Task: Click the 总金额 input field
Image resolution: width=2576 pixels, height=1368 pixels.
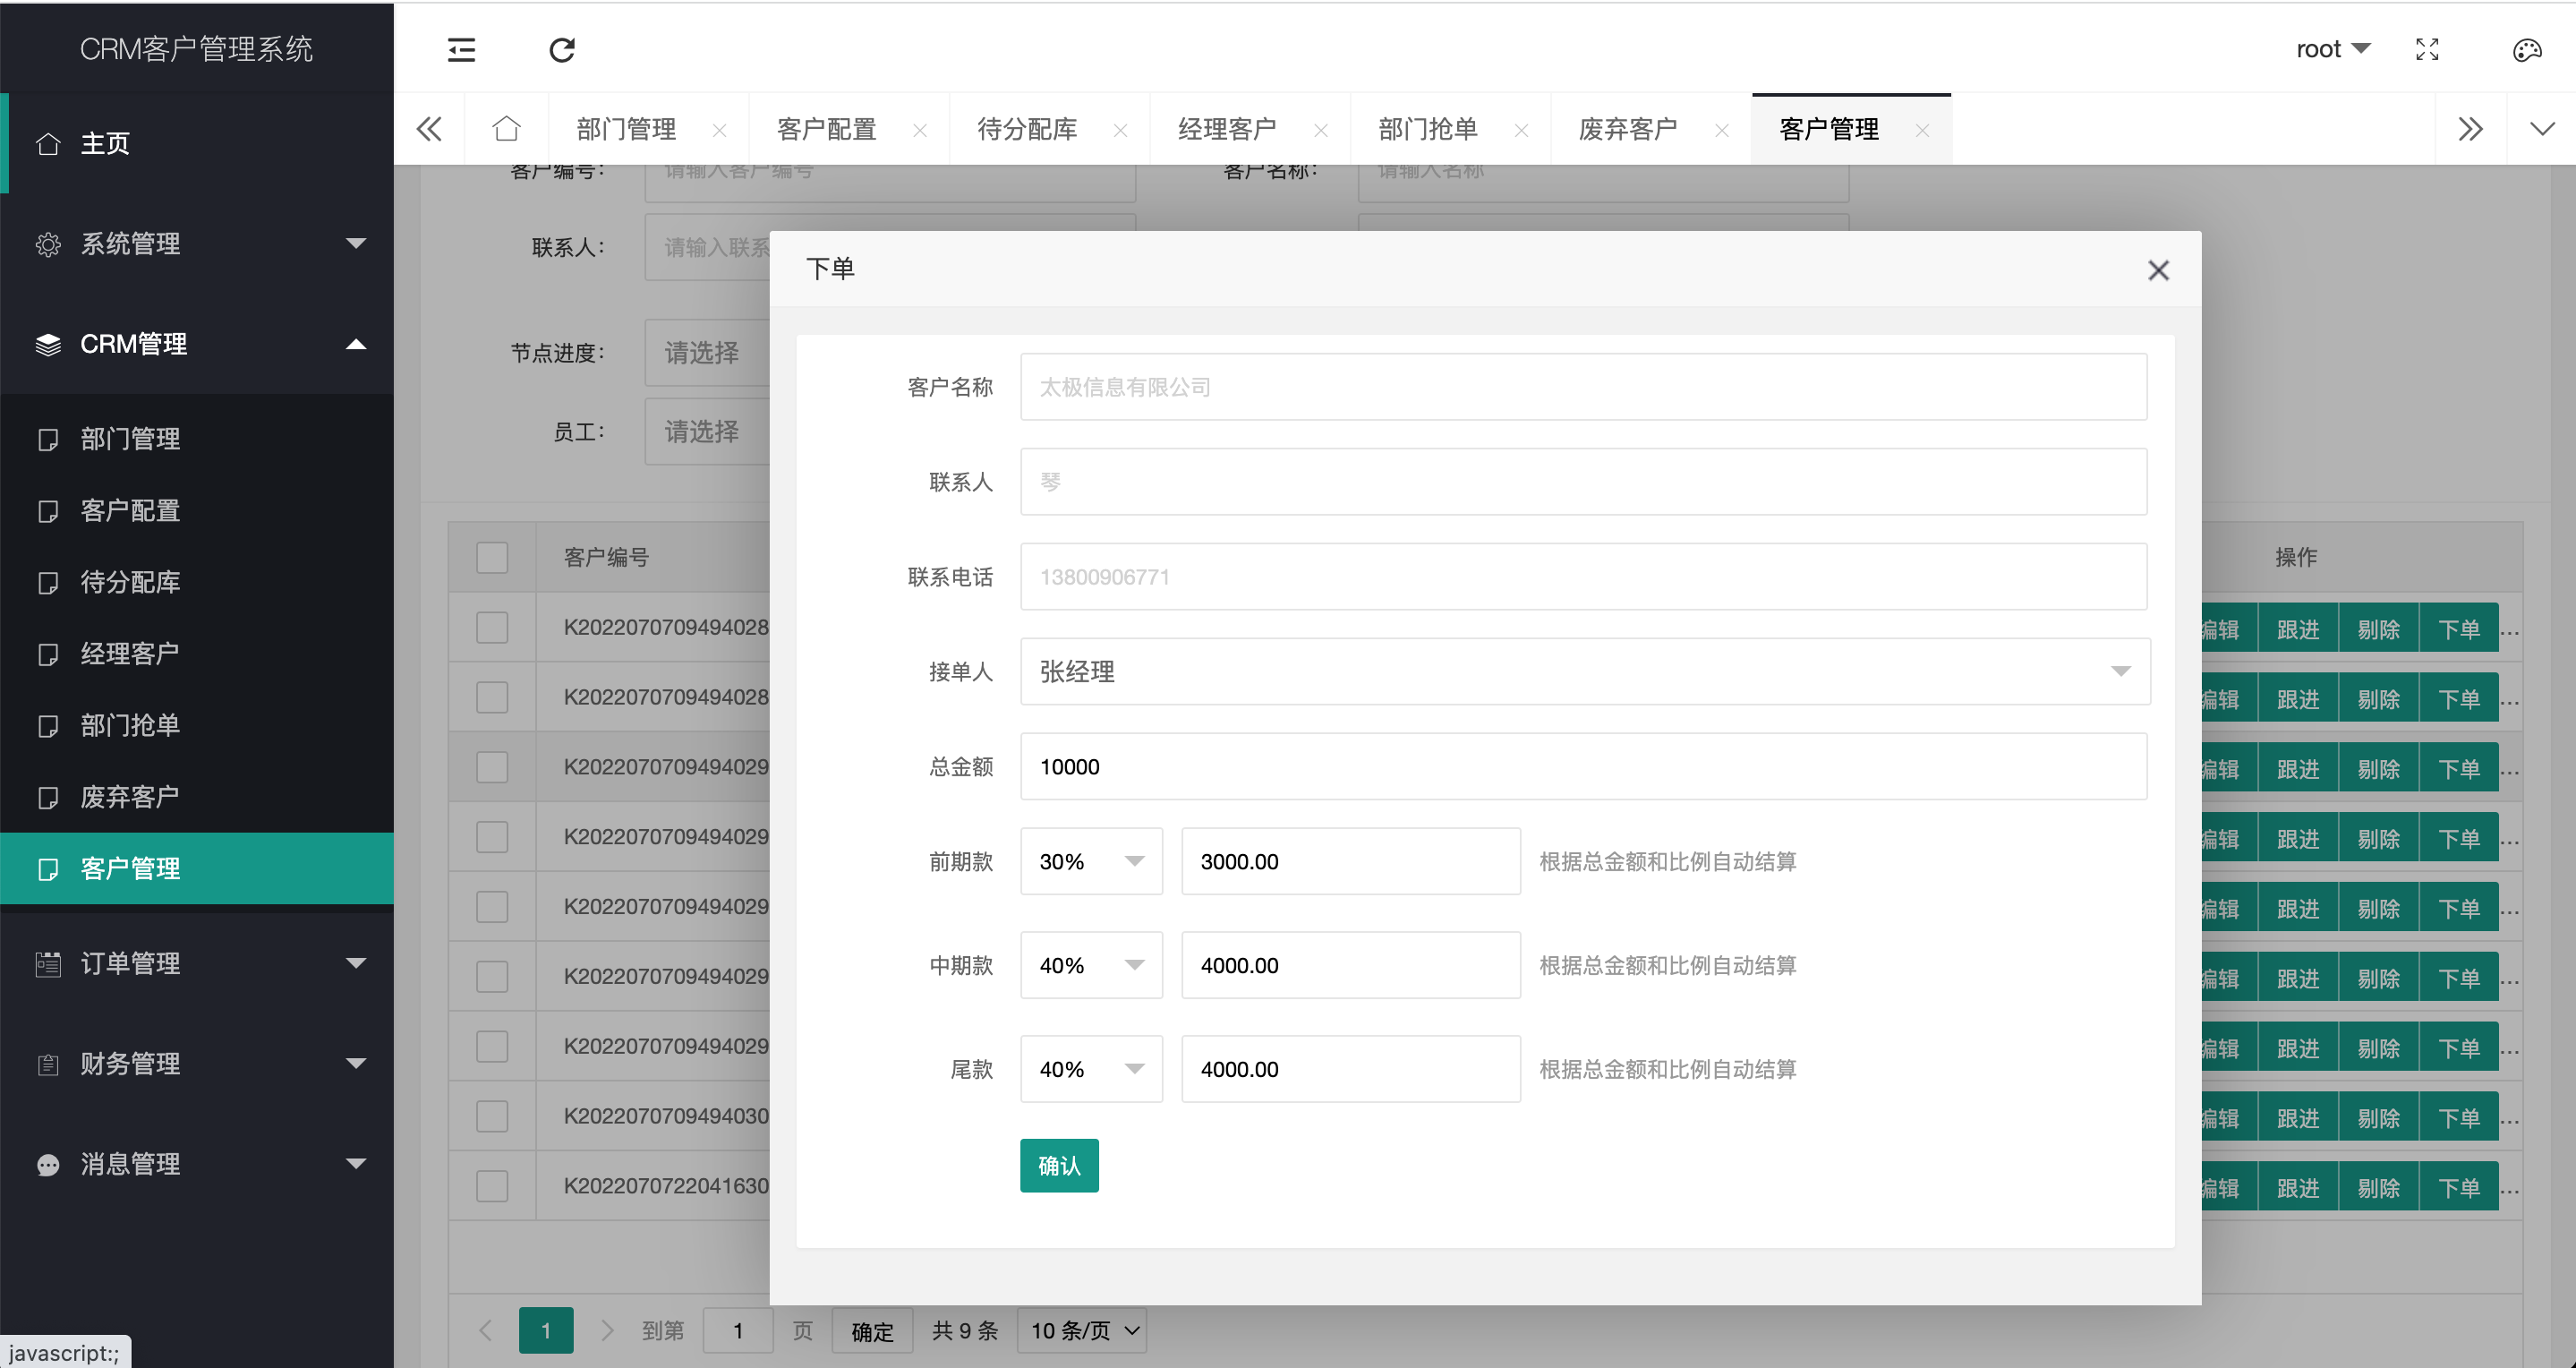Action: coord(1583,766)
